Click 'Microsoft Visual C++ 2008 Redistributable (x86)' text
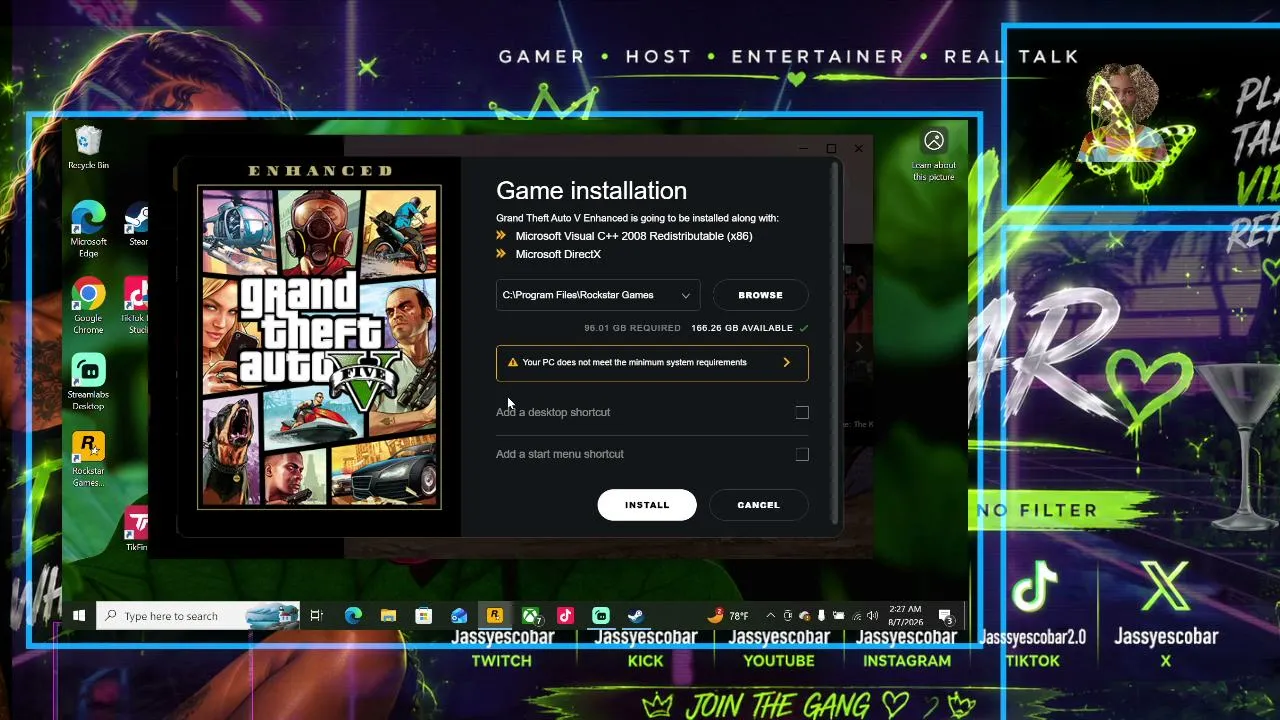 point(634,236)
